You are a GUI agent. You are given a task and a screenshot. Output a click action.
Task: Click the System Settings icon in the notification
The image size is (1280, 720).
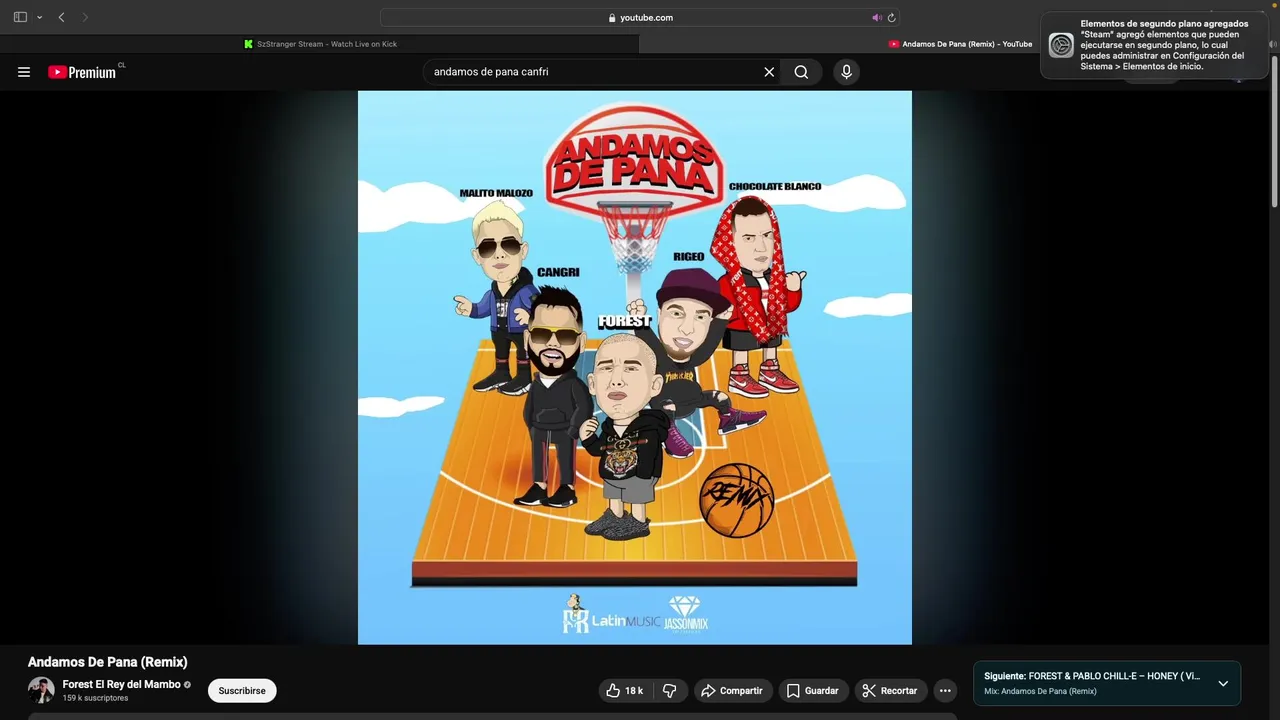click(1061, 45)
